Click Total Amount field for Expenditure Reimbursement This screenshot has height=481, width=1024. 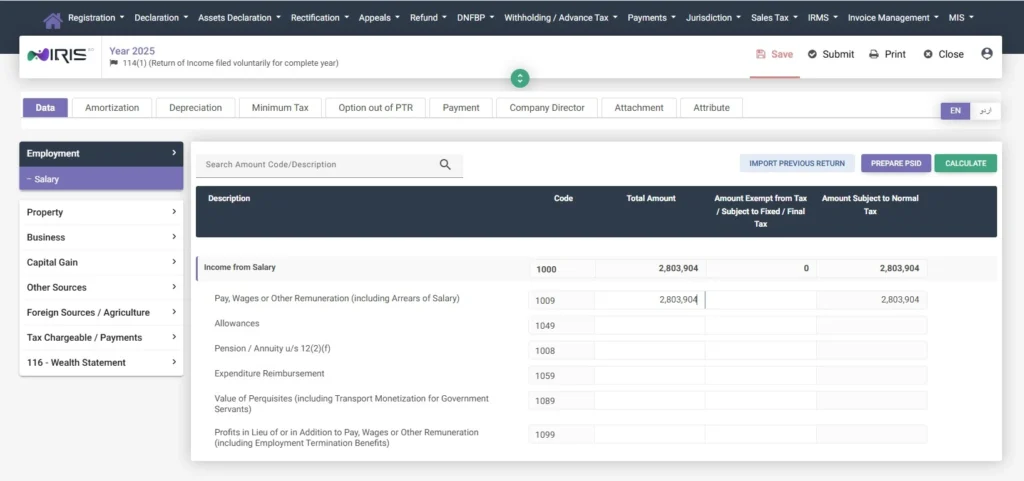(650, 375)
